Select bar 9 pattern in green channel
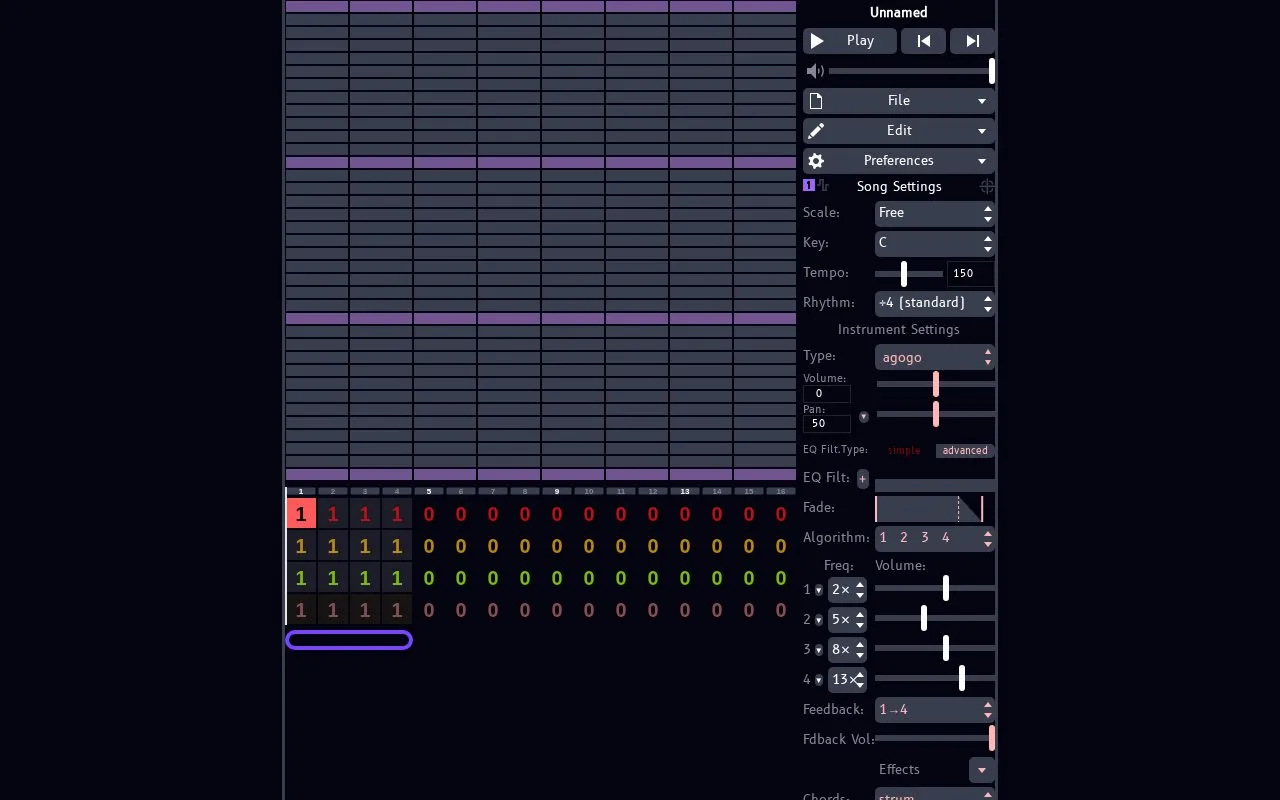 point(557,578)
